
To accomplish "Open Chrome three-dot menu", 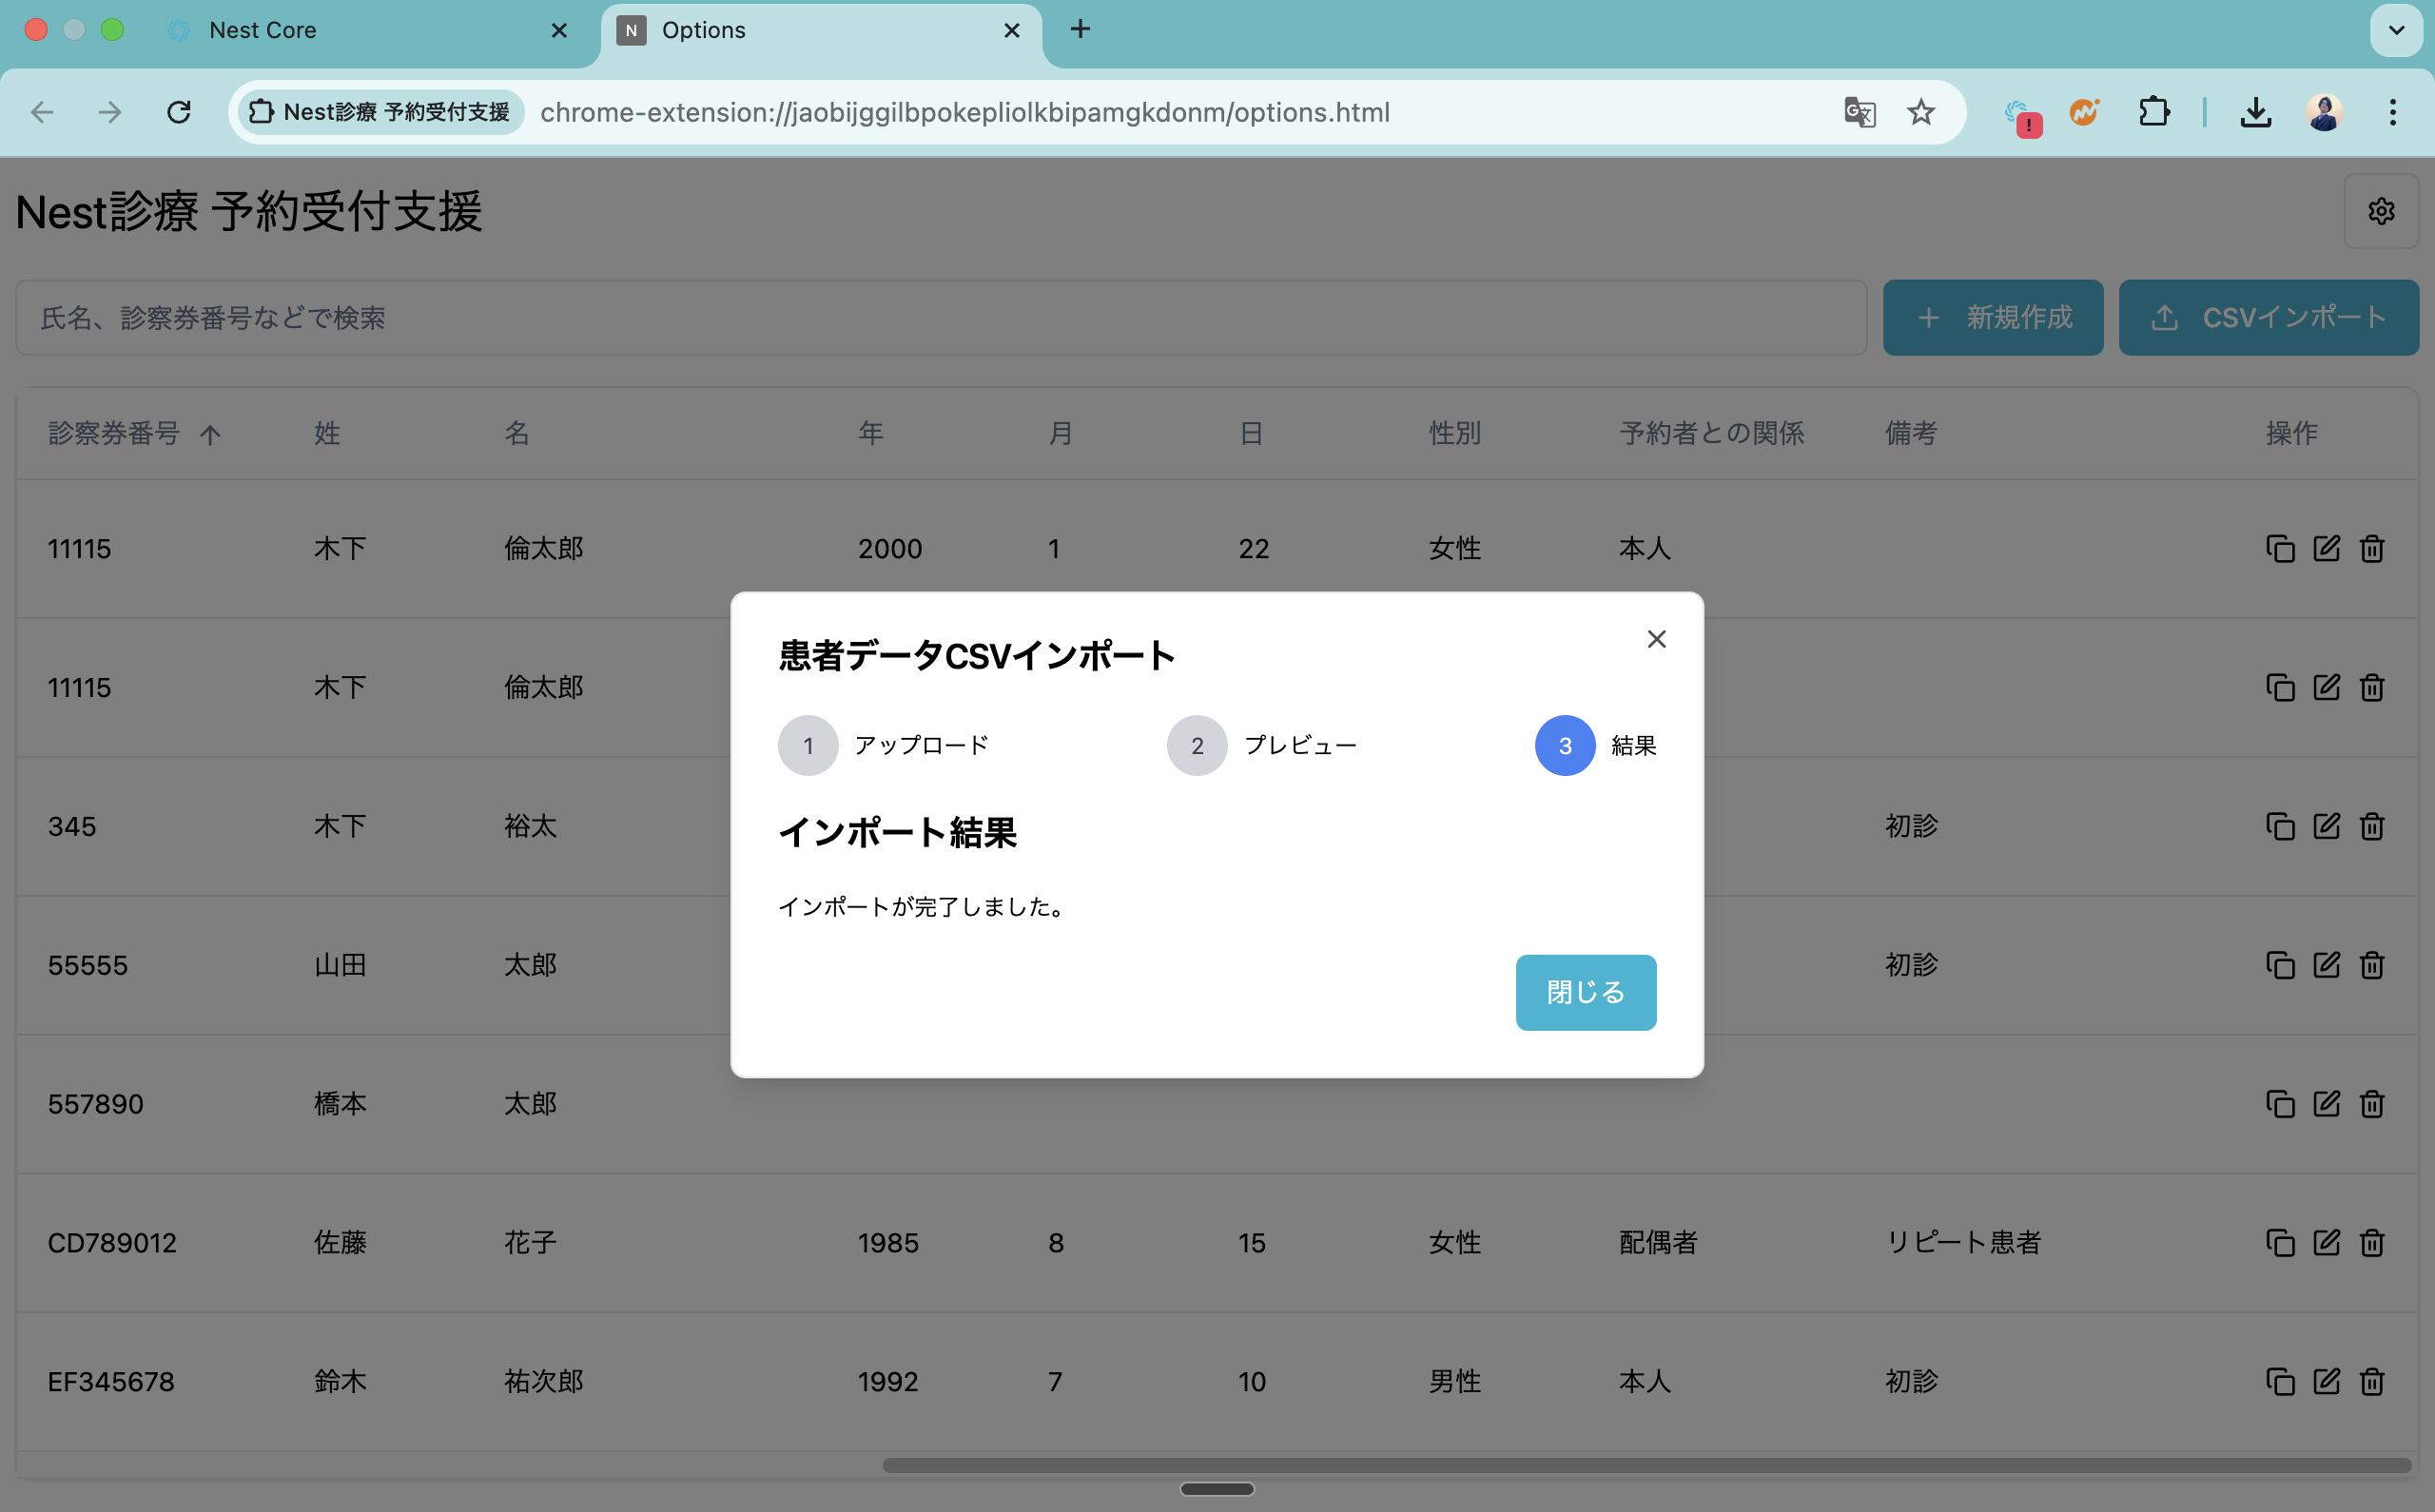I will [x=2392, y=112].
